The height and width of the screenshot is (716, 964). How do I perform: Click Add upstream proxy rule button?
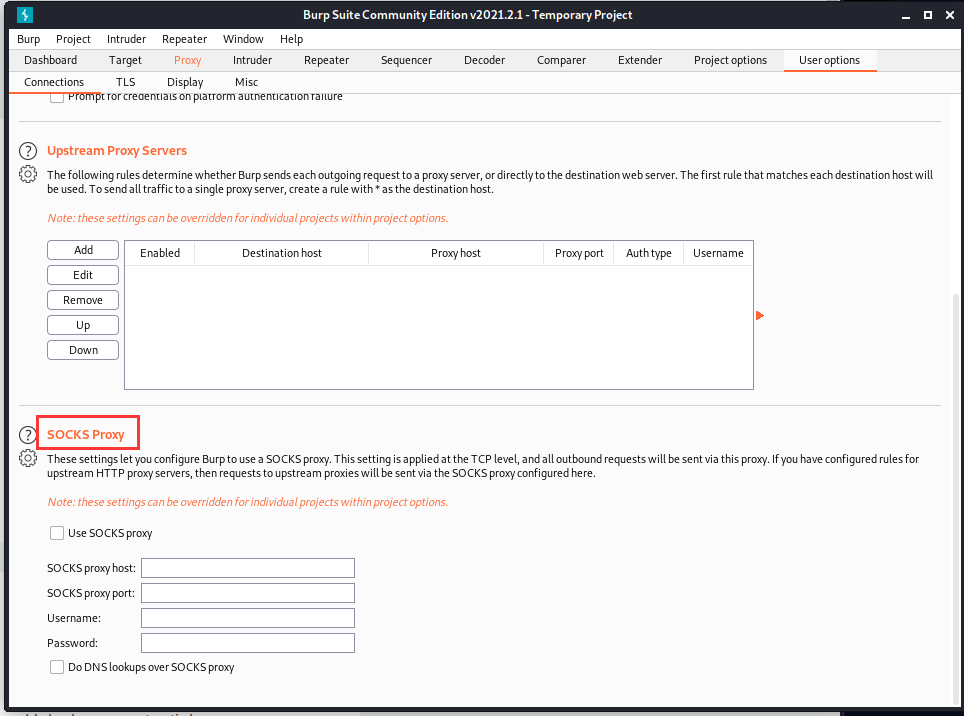pyautogui.click(x=83, y=250)
